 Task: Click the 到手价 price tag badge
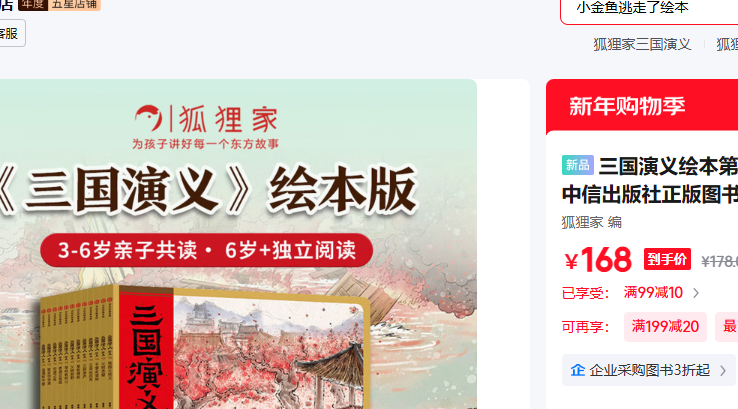tap(667, 259)
